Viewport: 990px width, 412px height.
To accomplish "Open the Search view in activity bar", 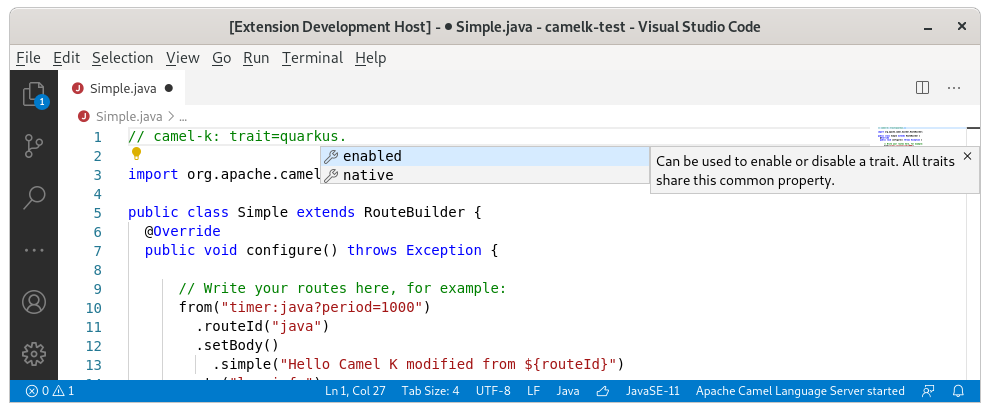I will 34,197.
